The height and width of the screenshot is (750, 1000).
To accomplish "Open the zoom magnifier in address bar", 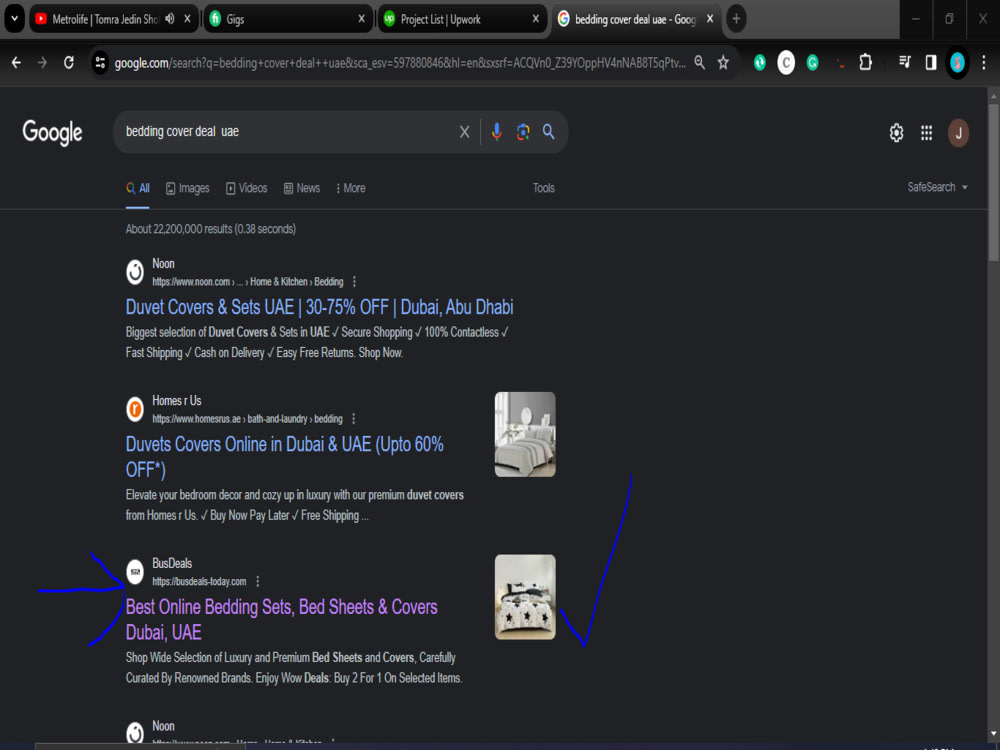I will pyautogui.click(x=700, y=62).
